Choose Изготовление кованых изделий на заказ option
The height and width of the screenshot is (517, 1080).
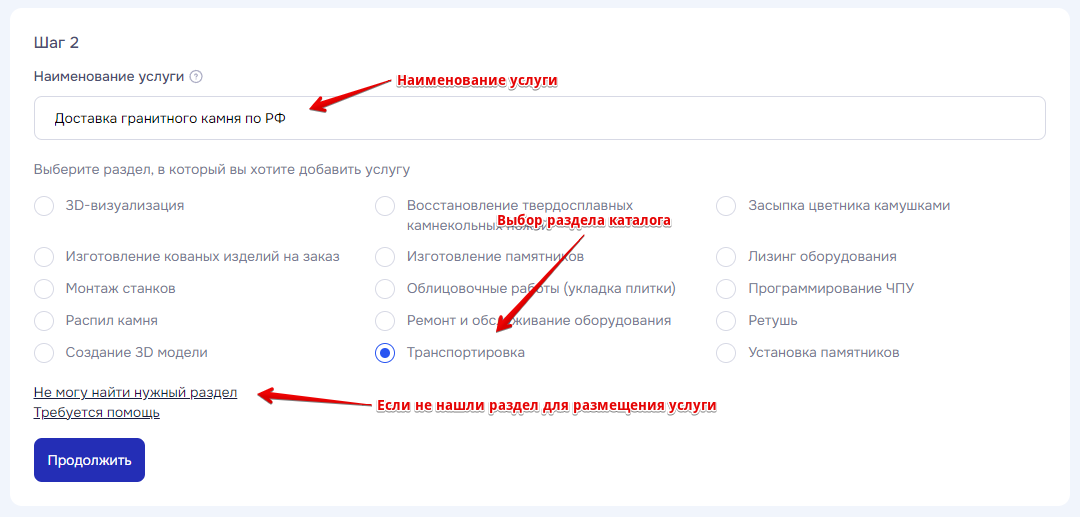pyautogui.click(x=44, y=257)
